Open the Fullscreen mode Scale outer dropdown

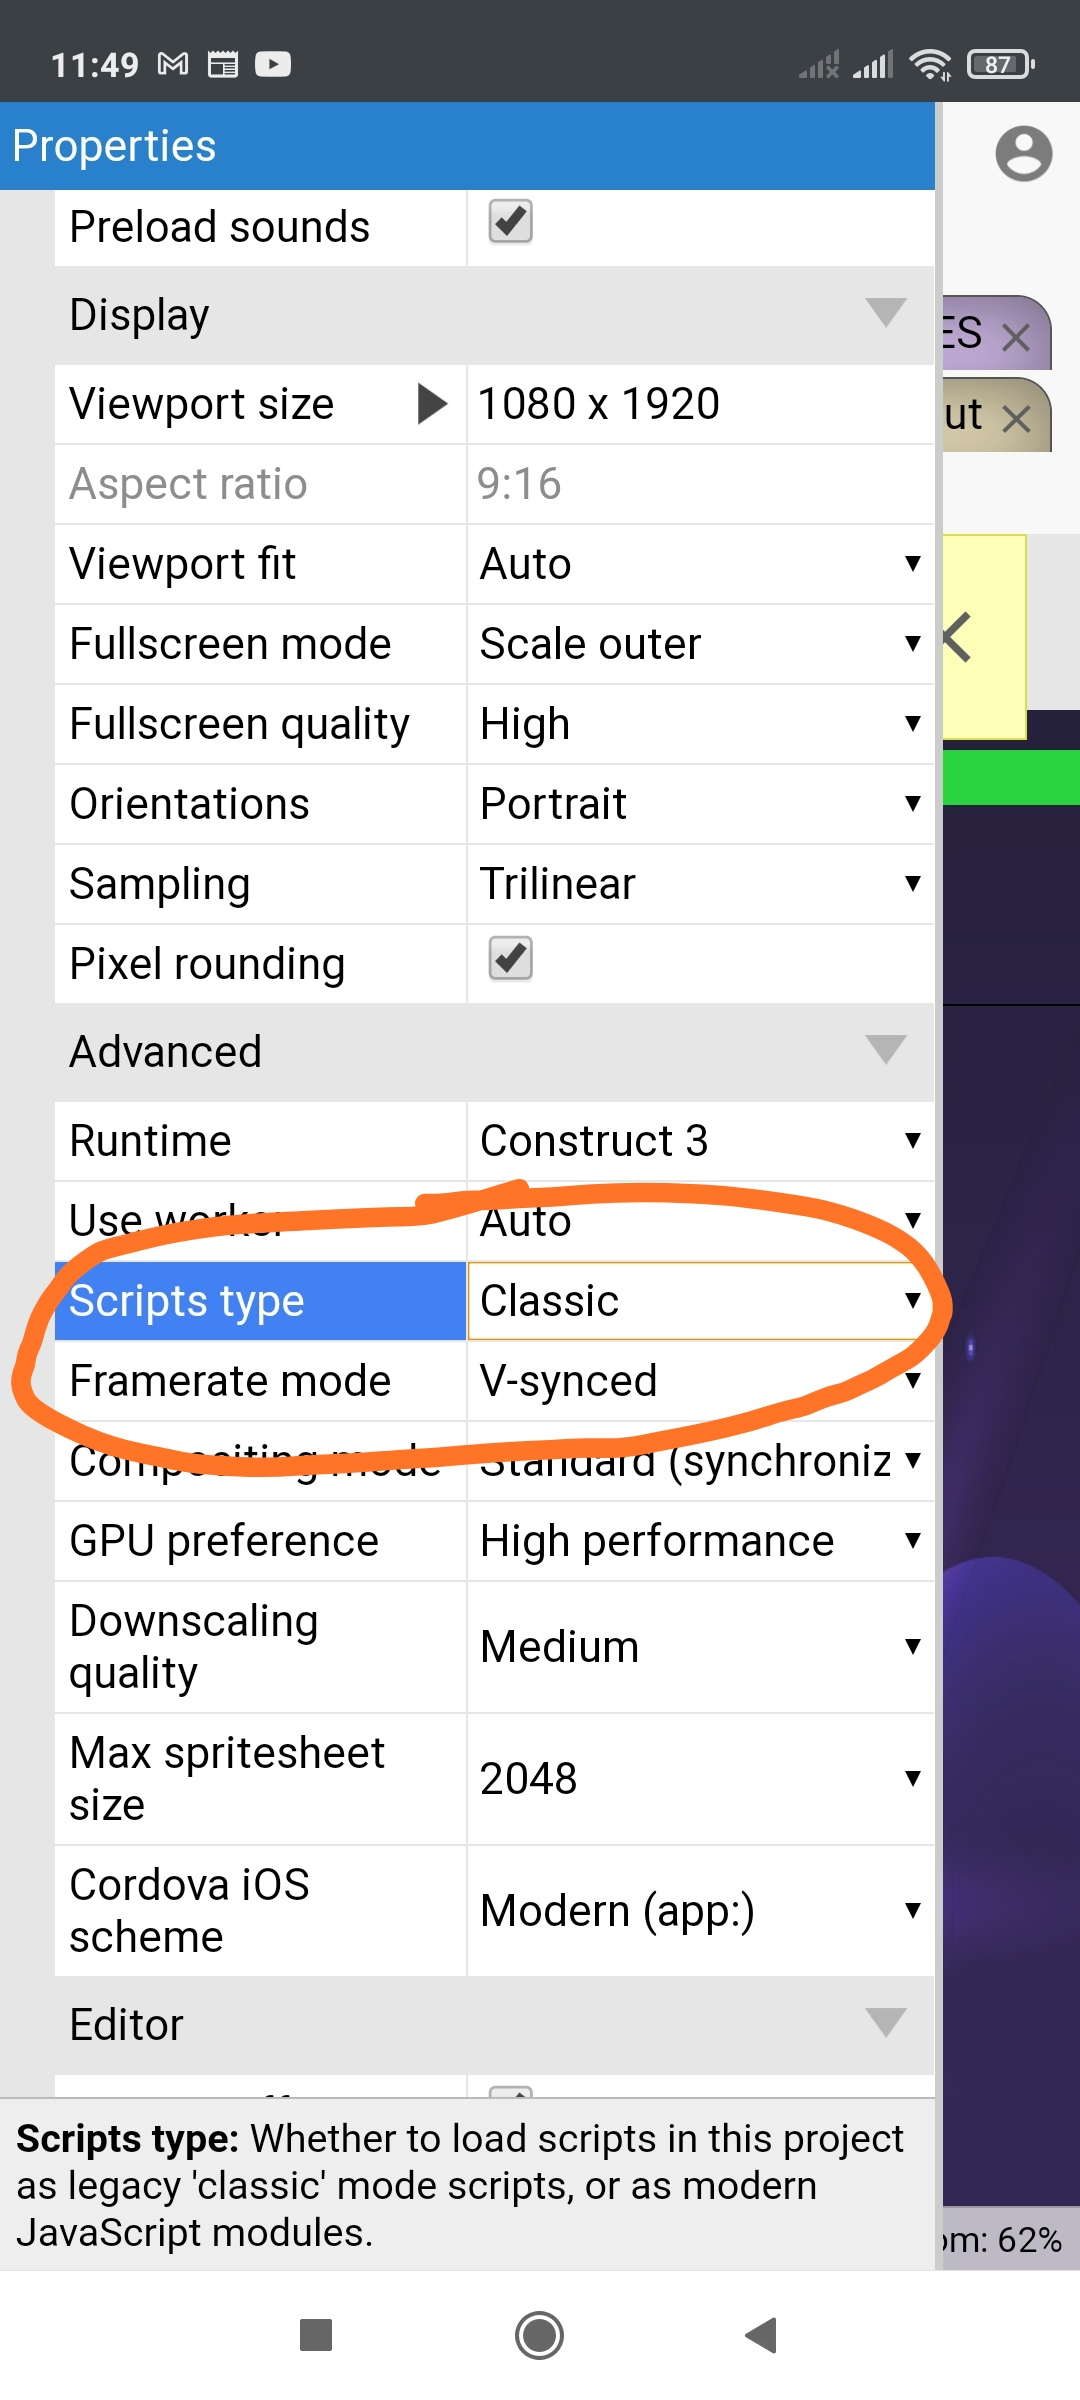(x=700, y=644)
